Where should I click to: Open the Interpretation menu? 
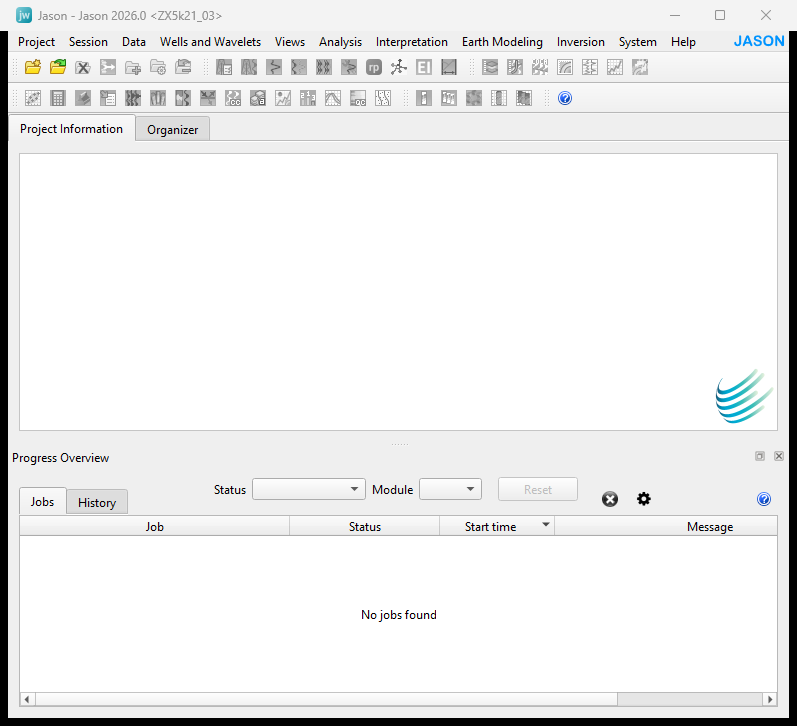point(412,42)
